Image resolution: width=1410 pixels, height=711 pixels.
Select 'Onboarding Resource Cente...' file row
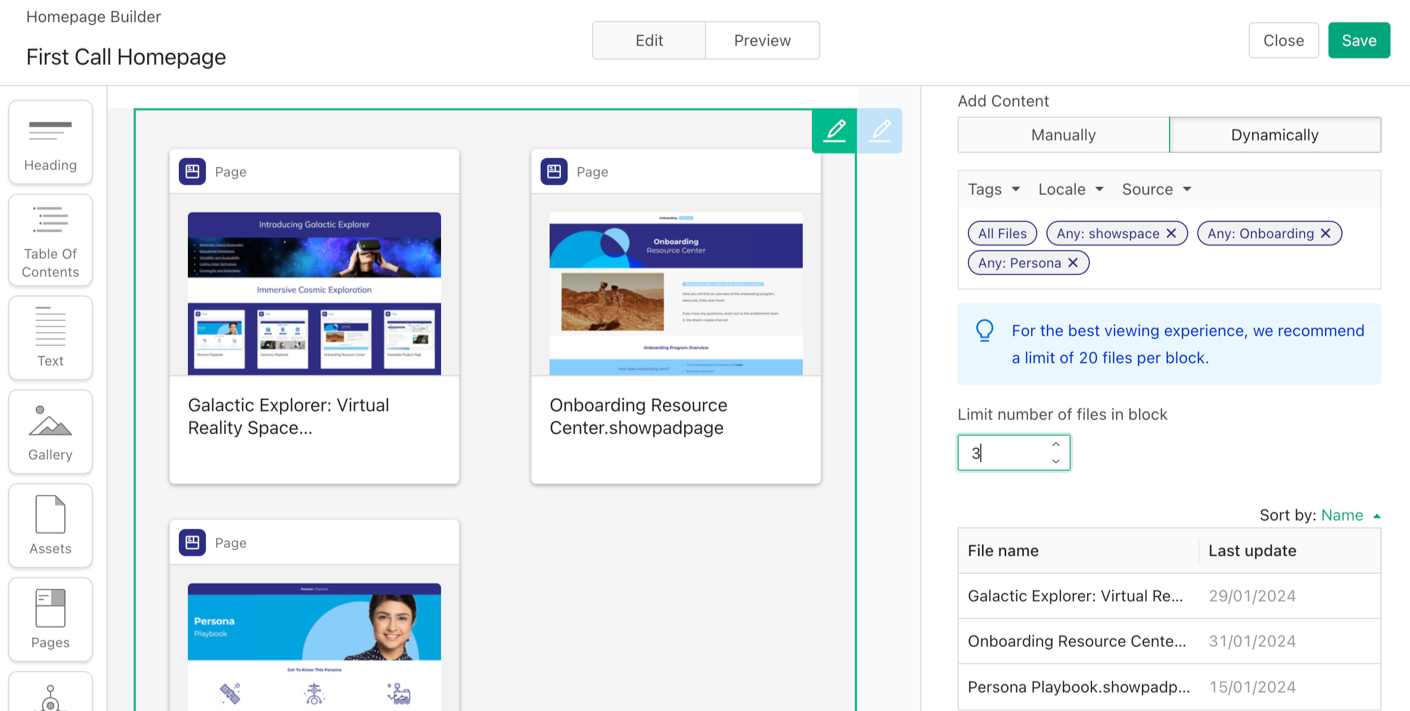point(1169,642)
